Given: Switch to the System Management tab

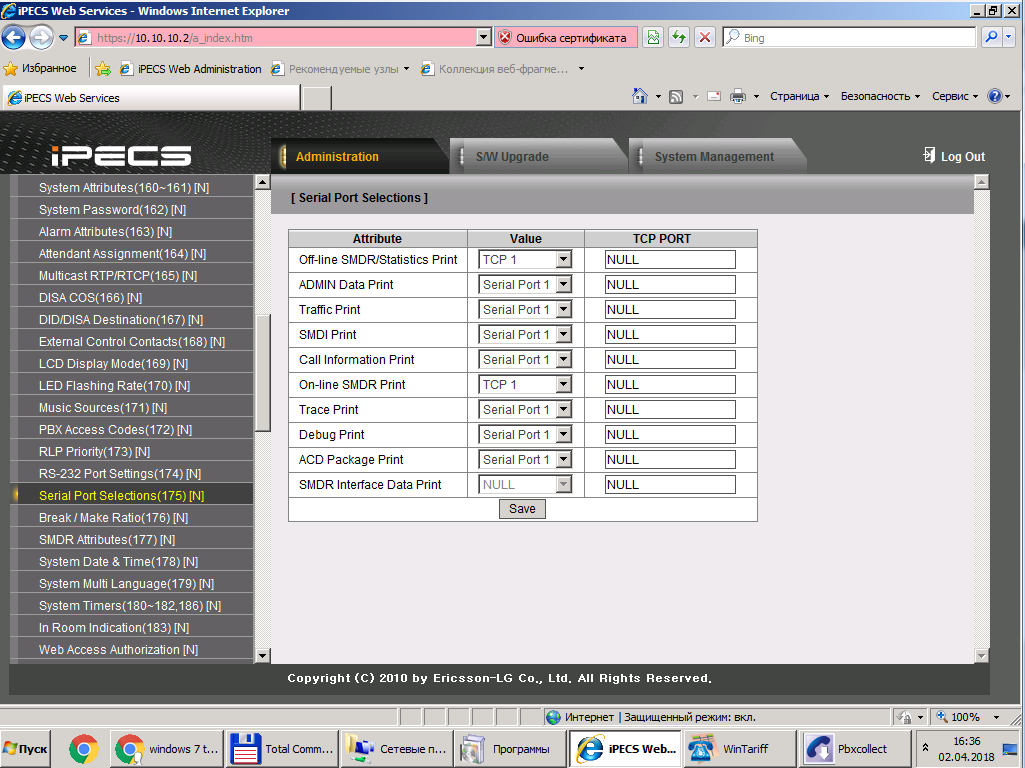Looking at the screenshot, I should 714,157.
